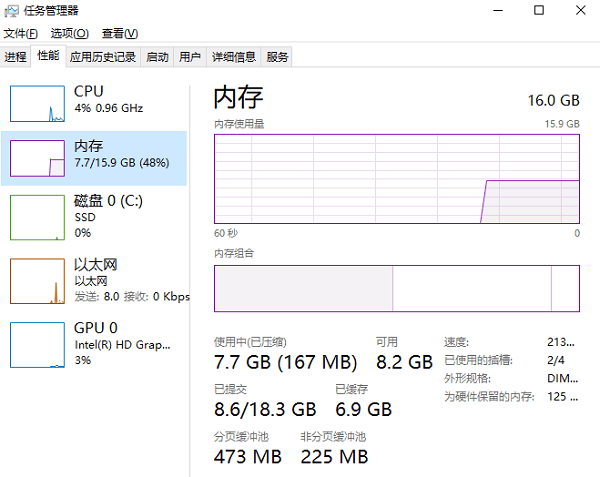Viewport: 600px width, 477px height.
Task: Switch to the 用户 tab
Action: pos(190,57)
